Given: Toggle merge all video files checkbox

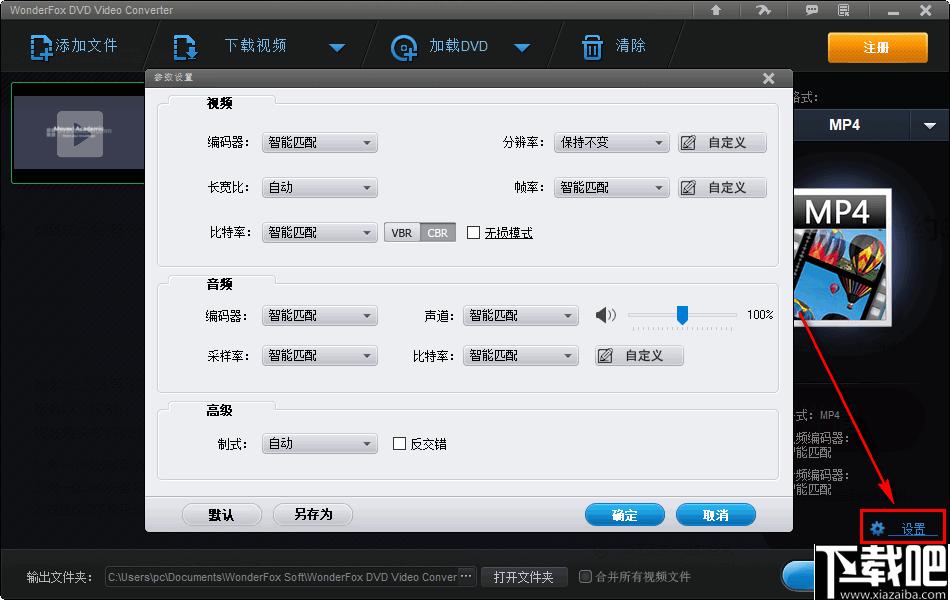Looking at the screenshot, I should (585, 576).
